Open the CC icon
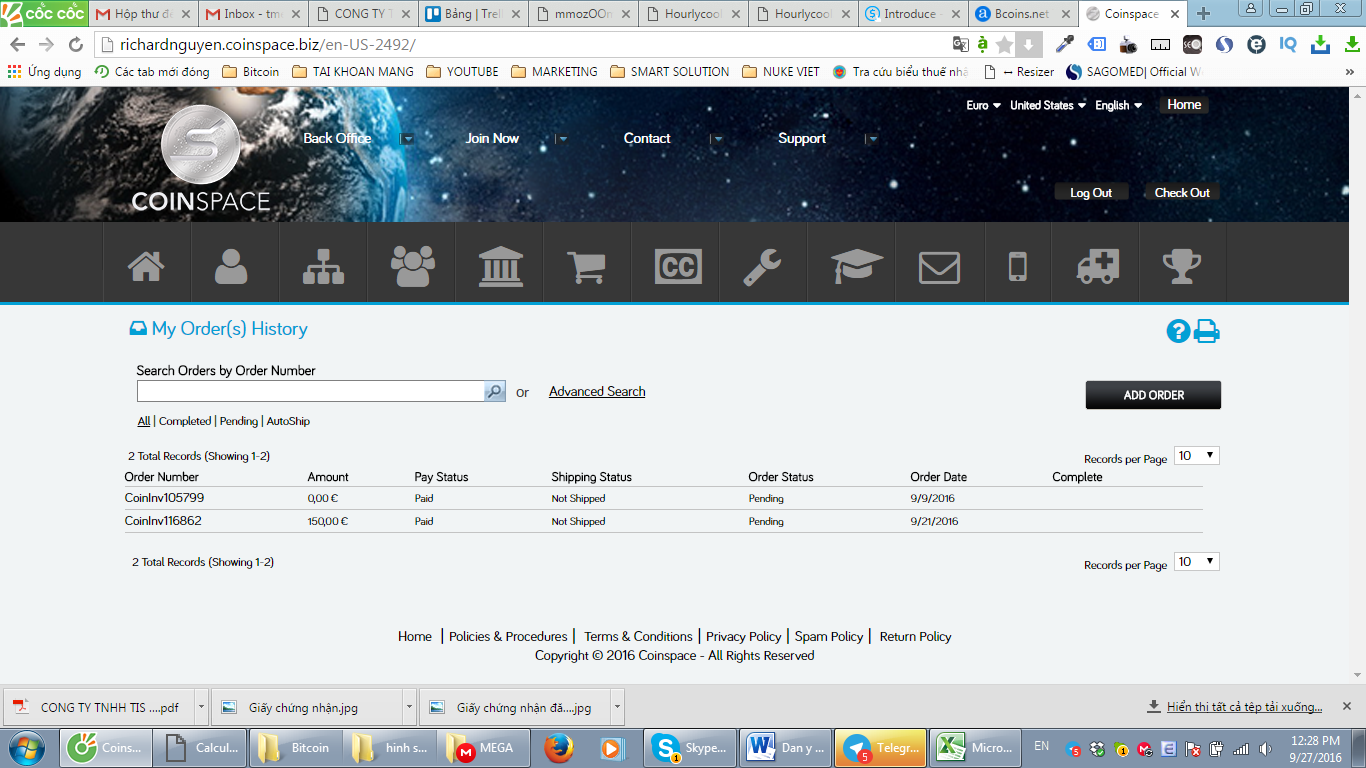Viewport: 1366px width, 768px height. 677,267
